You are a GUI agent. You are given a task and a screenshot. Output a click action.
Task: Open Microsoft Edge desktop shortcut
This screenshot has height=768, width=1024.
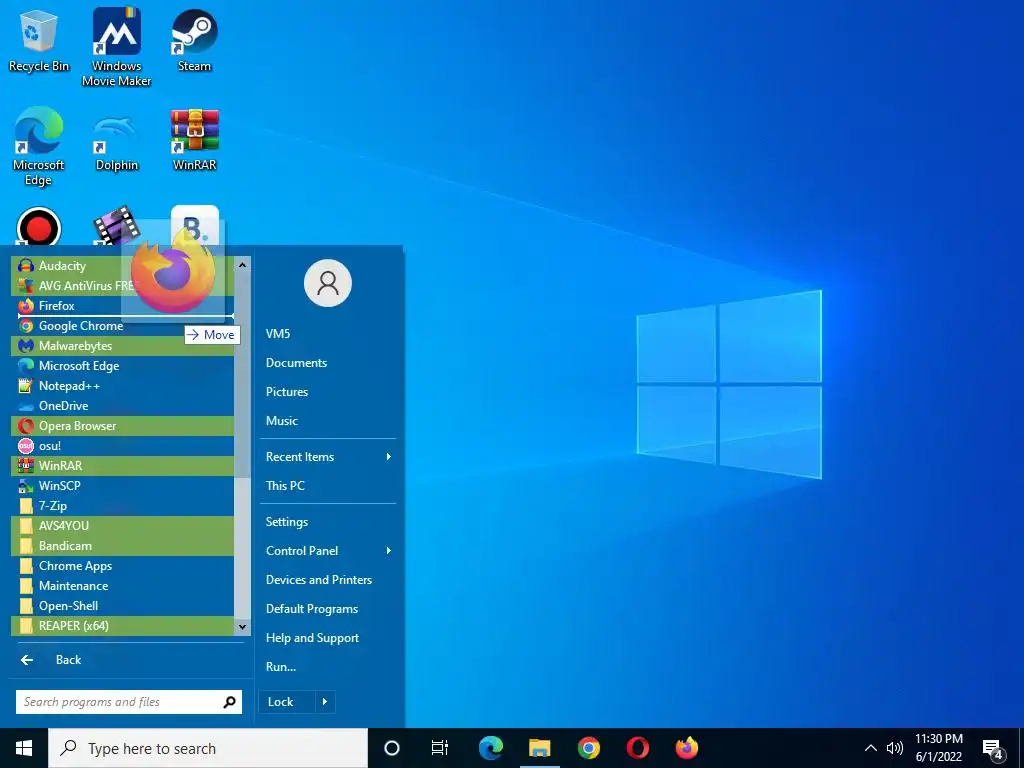click(38, 146)
